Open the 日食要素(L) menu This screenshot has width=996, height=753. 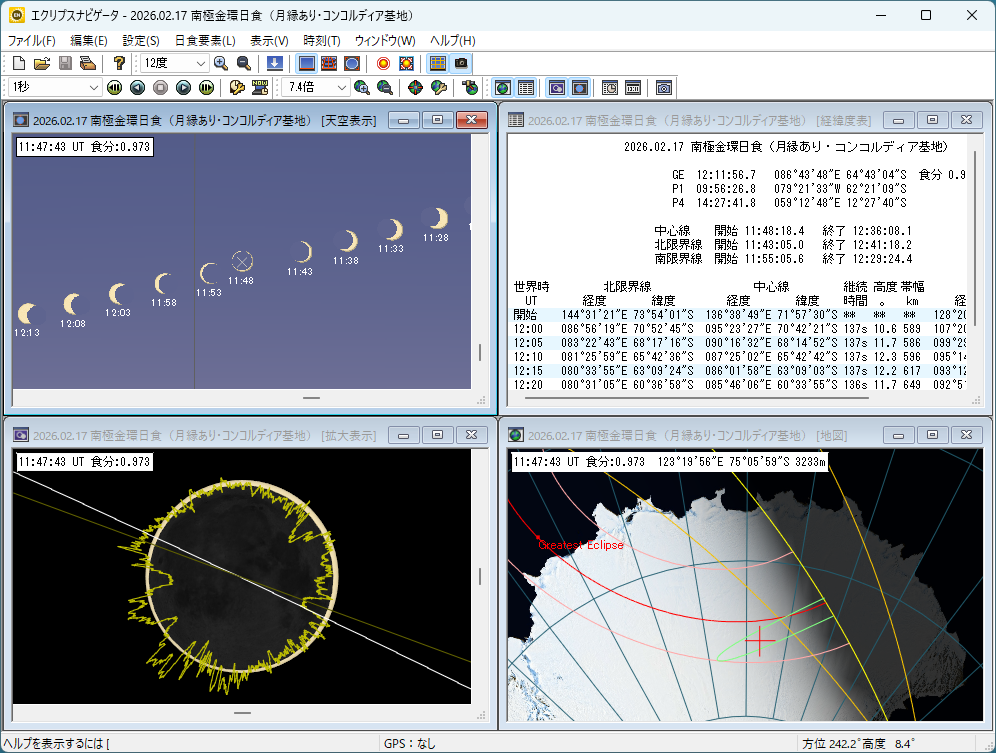coord(204,41)
